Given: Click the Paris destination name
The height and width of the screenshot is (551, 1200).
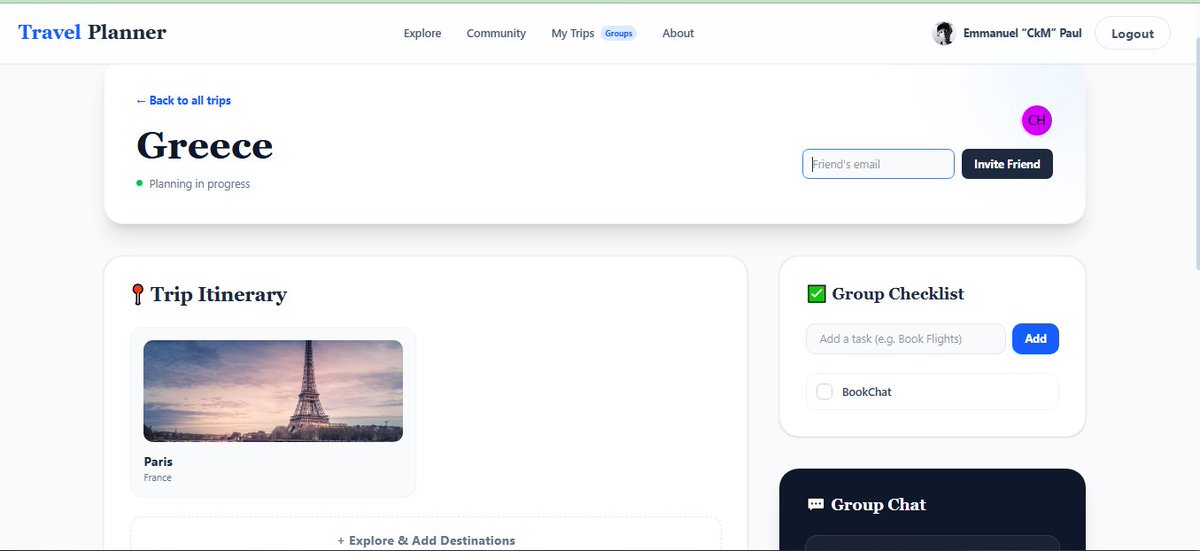Looking at the screenshot, I should pyautogui.click(x=158, y=462).
